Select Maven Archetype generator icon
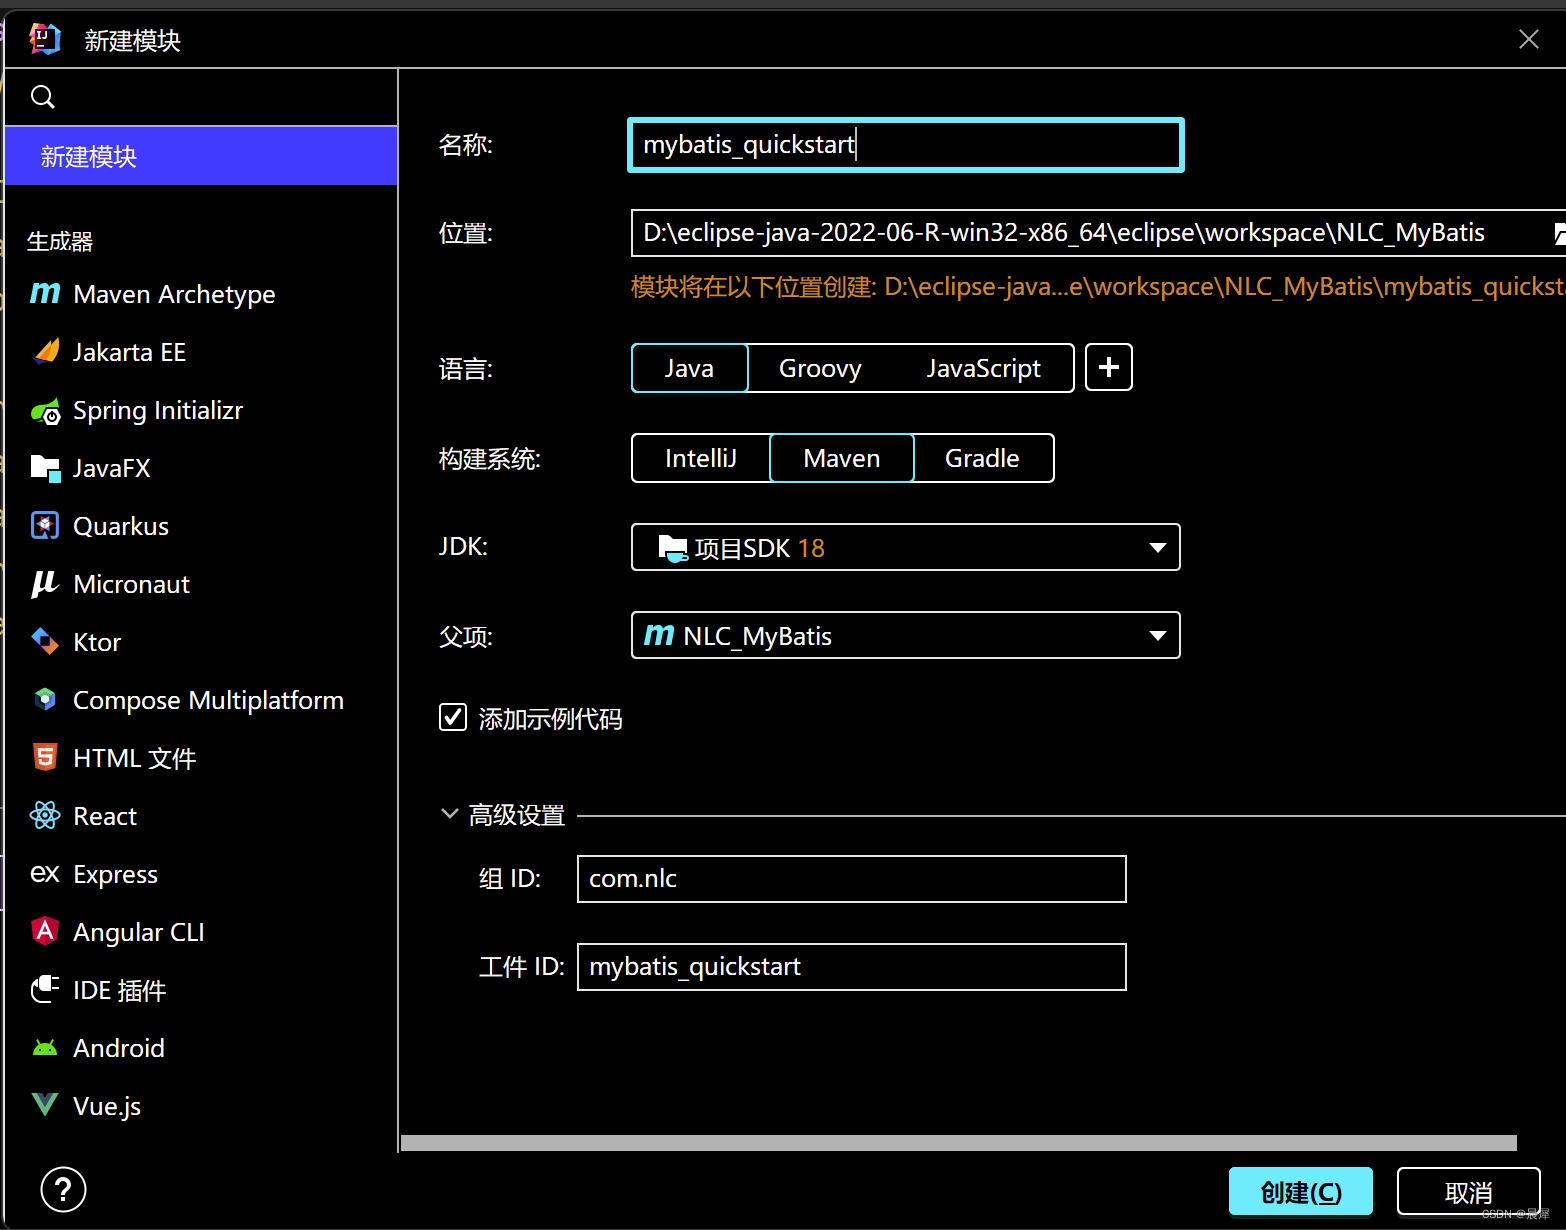 (45, 293)
